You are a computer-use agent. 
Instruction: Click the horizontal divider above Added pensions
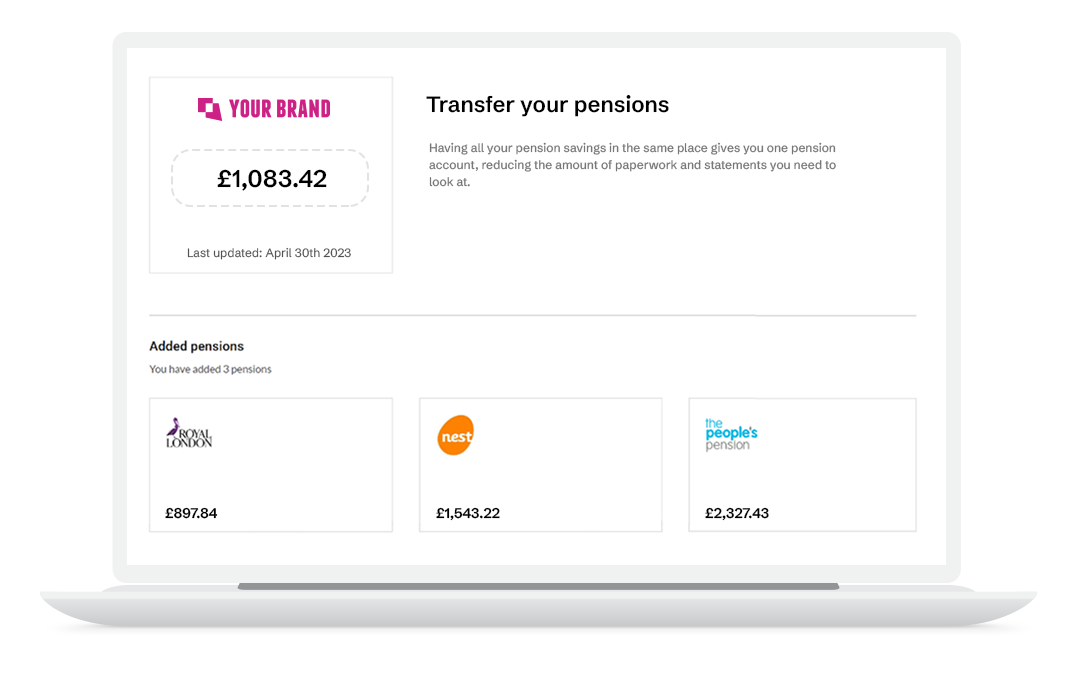click(532, 316)
